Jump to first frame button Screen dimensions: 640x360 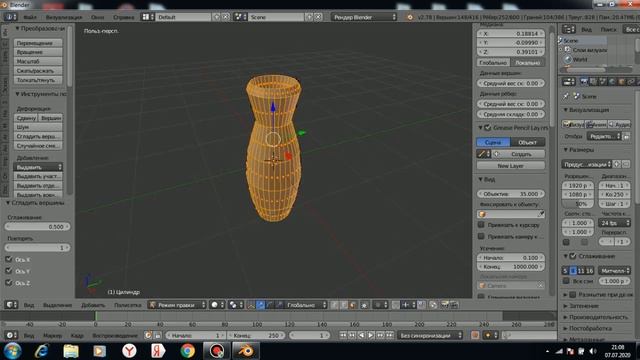click(343, 335)
